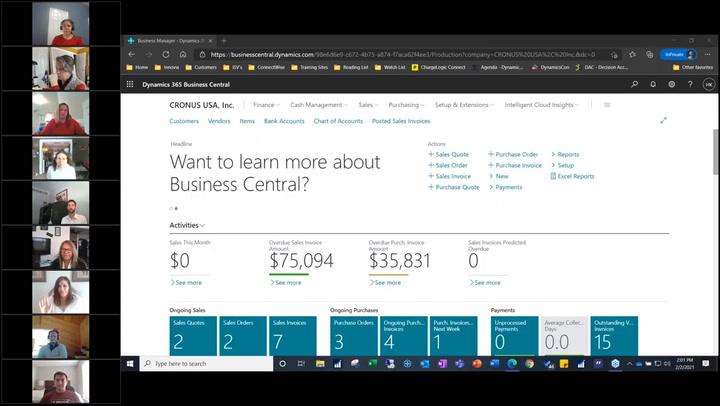Create a new Sales Invoice action
Image resolution: width=720 pixels, height=406 pixels.
click(449, 176)
